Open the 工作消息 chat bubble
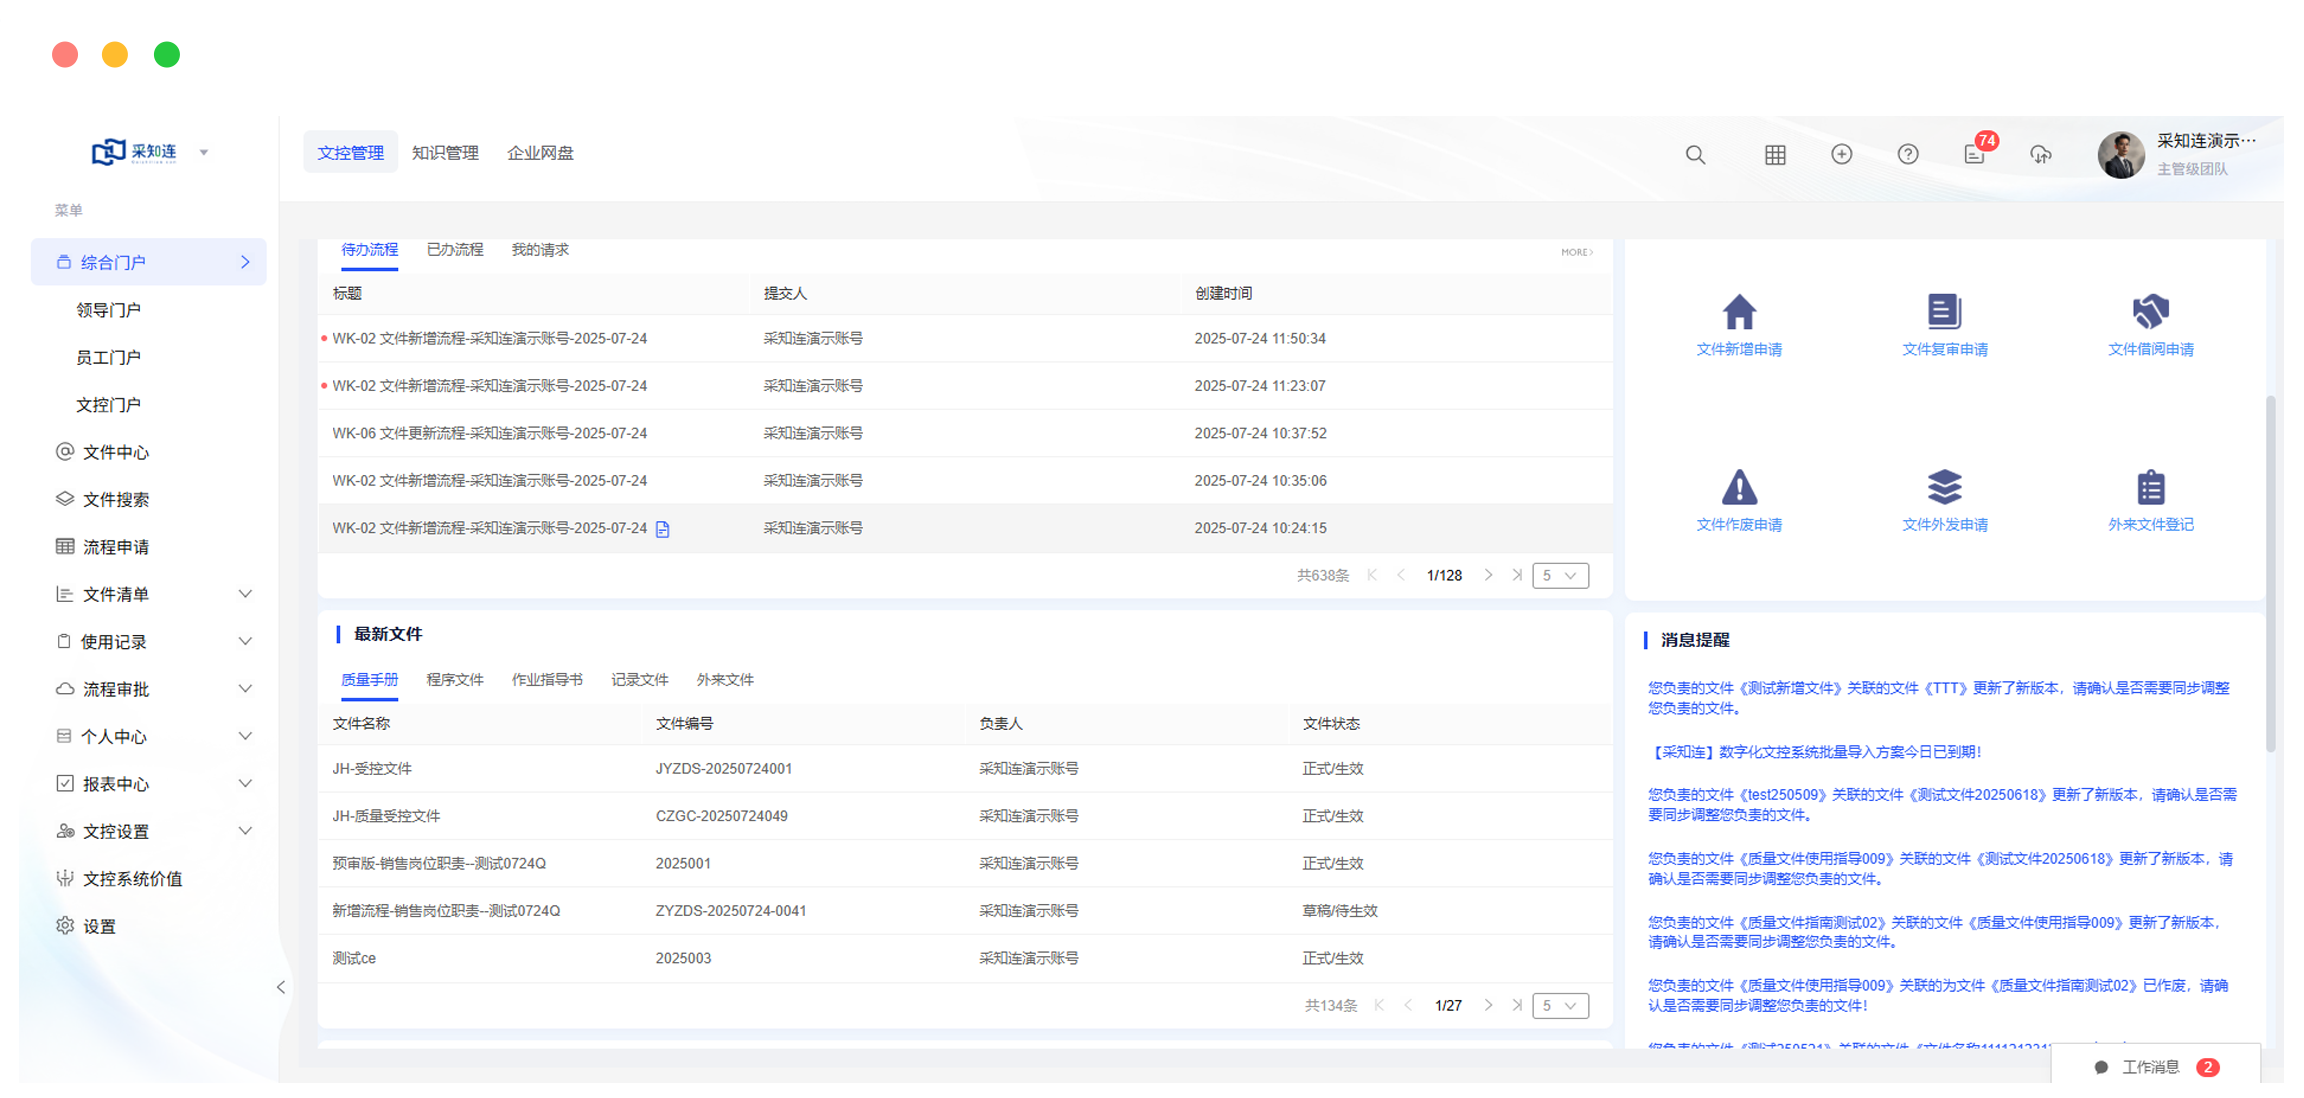Viewport: 2304px width, 1098px height. 2156,1067
